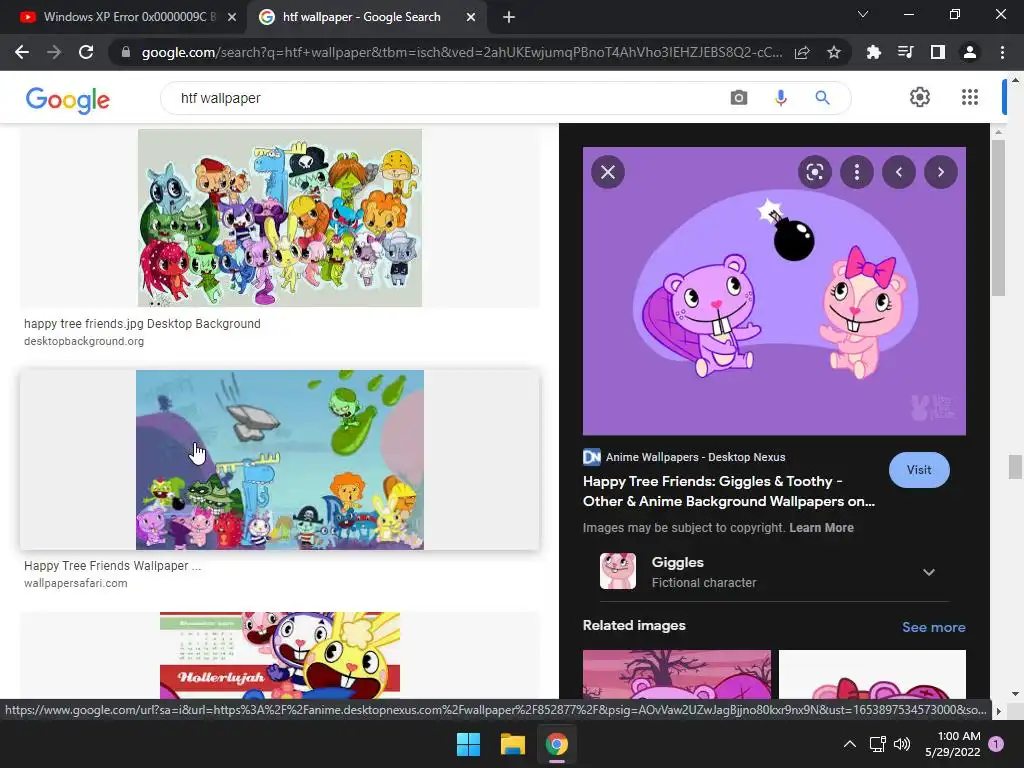Image resolution: width=1024 pixels, height=768 pixels.
Task: Click the preview panel scrollbar thumb
Action: [x=998, y=218]
